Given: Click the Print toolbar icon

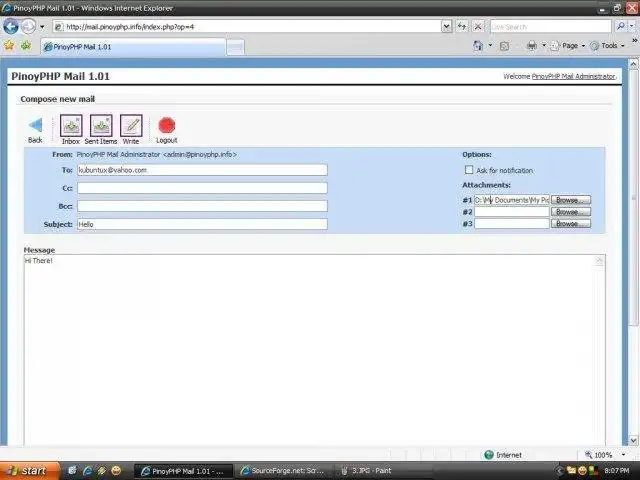Looking at the screenshot, I should pyautogui.click(x=532, y=46).
